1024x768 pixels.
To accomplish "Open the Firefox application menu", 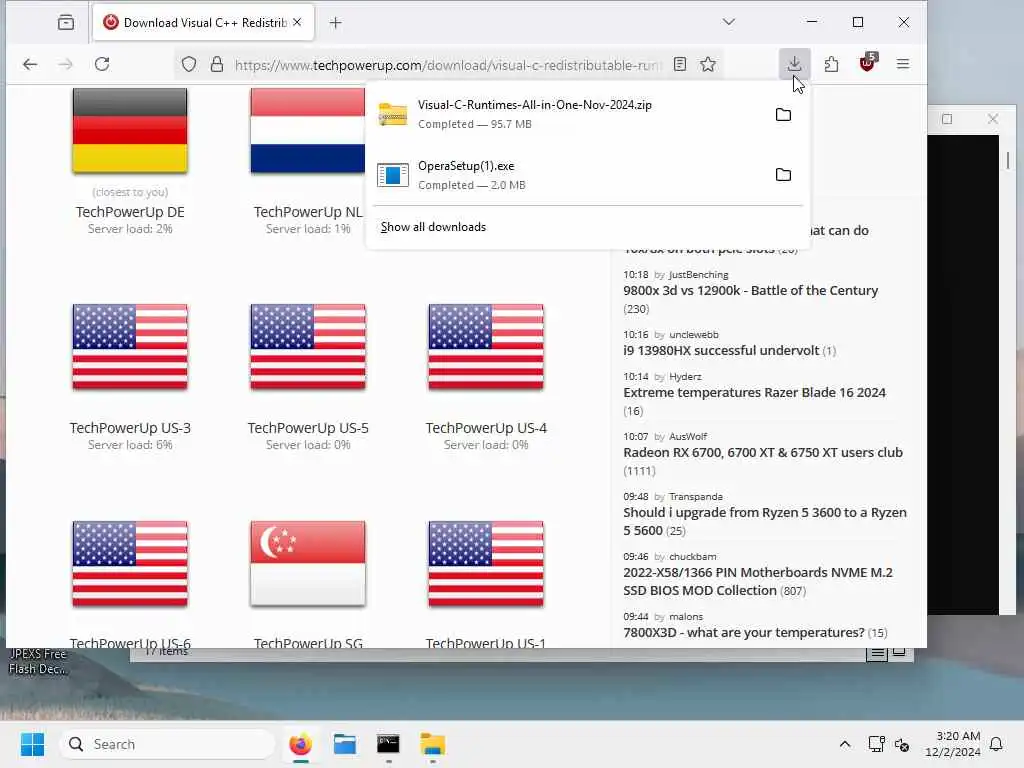I will tap(903, 63).
